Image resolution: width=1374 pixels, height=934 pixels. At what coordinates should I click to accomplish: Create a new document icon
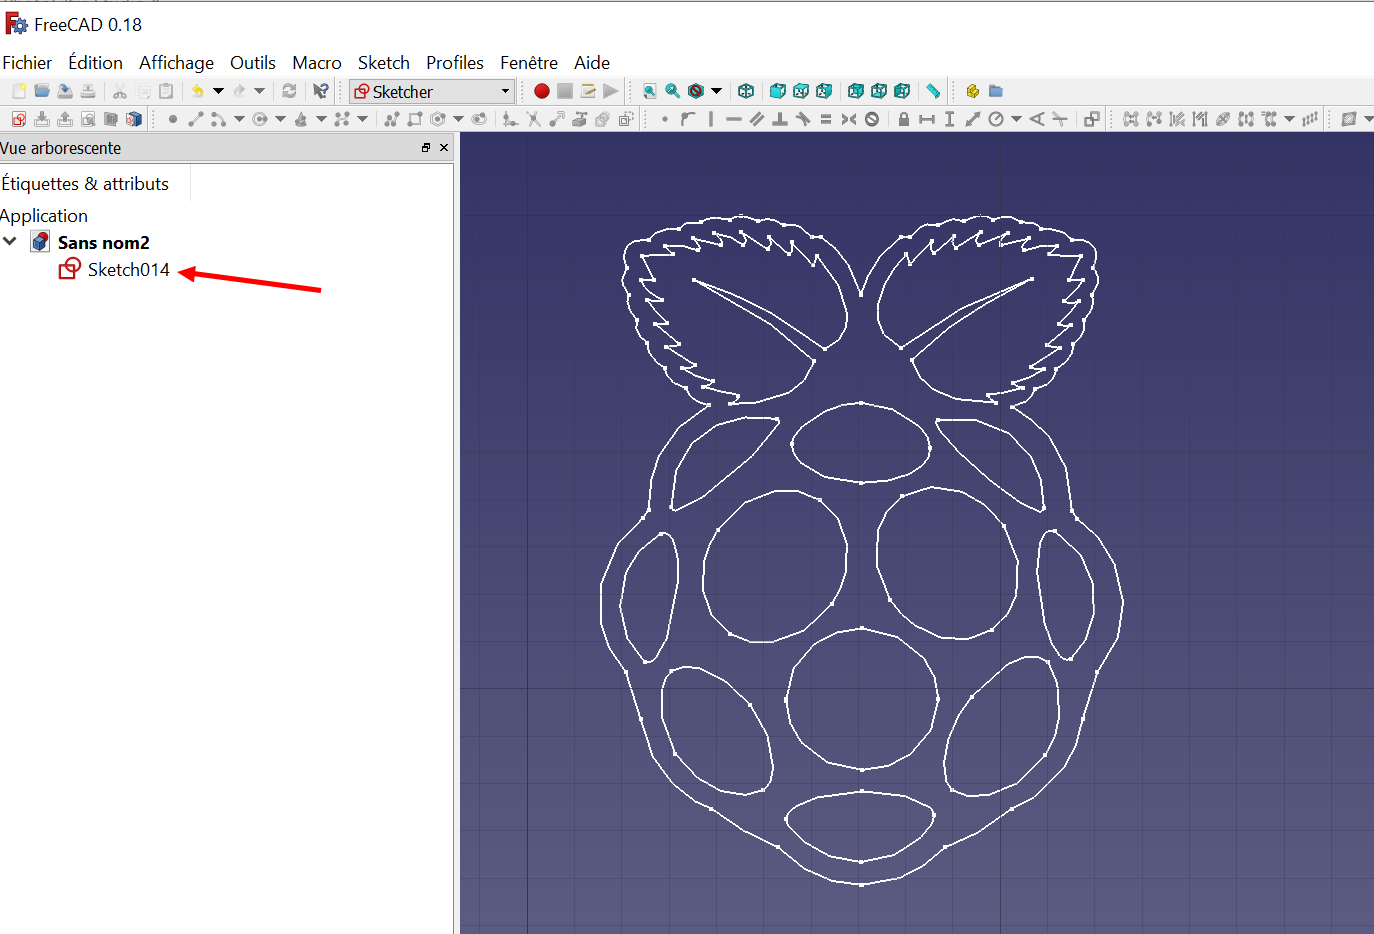[x=19, y=91]
